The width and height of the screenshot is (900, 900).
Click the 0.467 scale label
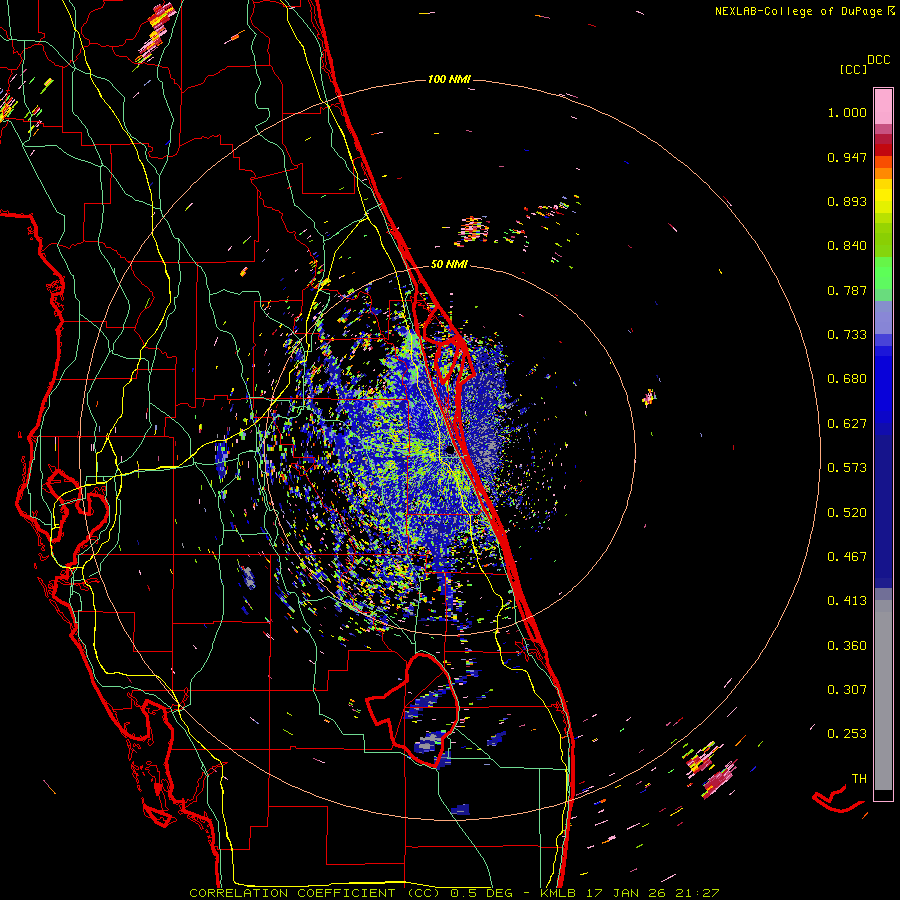click(847, 557)
